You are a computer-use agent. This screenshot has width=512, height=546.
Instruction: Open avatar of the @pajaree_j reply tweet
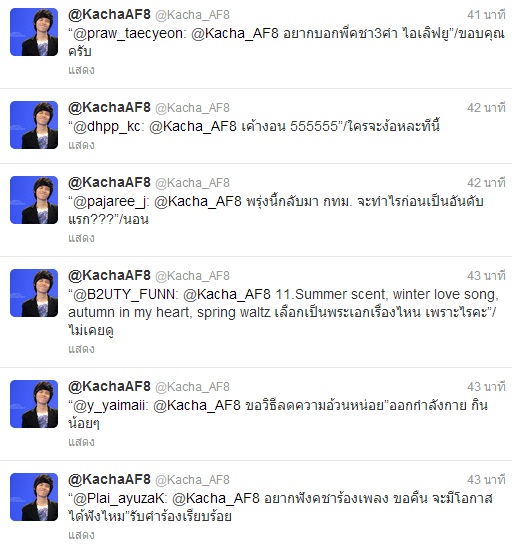pos(34,200)
